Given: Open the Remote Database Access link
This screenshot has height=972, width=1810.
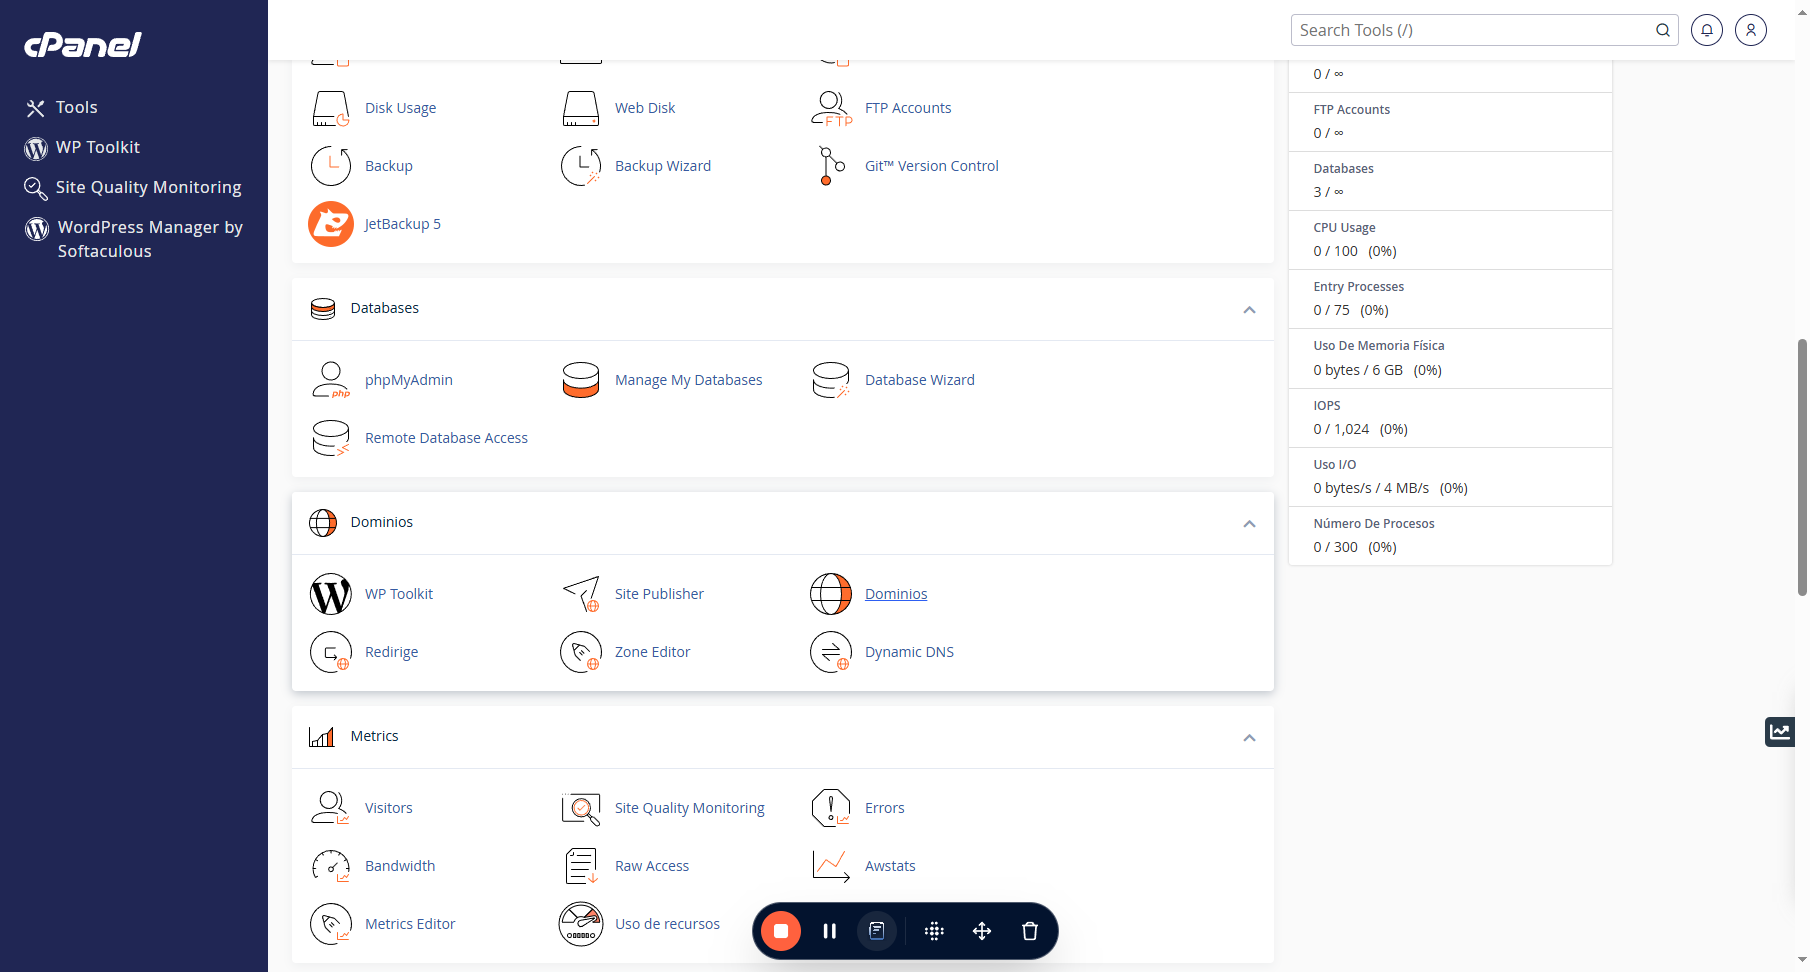Looking at the screenshot, I should click(446, 438).
